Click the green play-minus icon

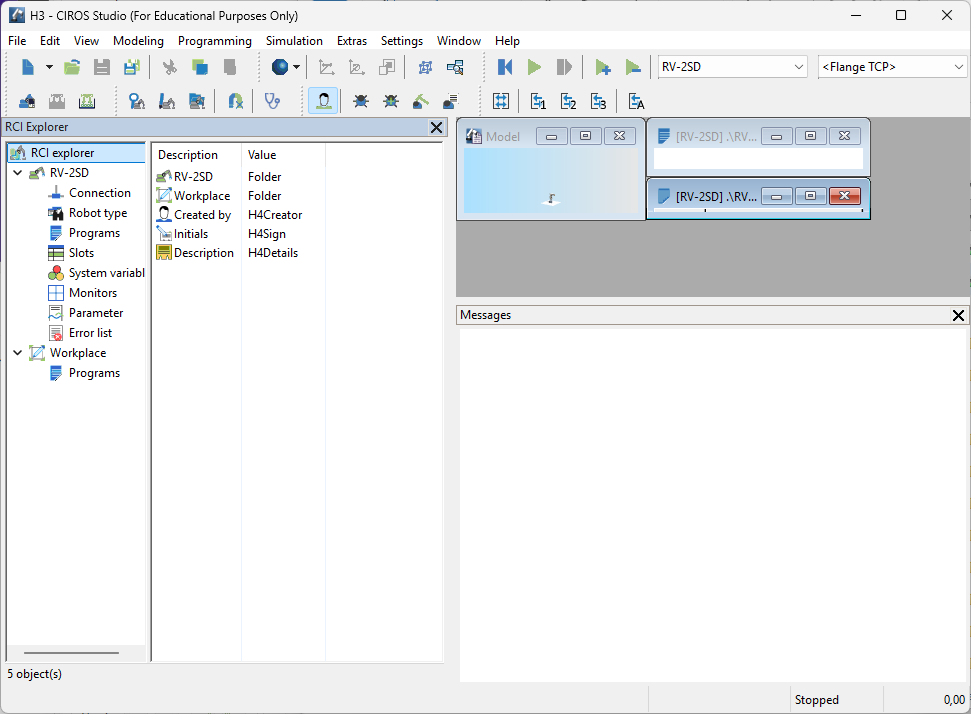[x=632, y=67]
